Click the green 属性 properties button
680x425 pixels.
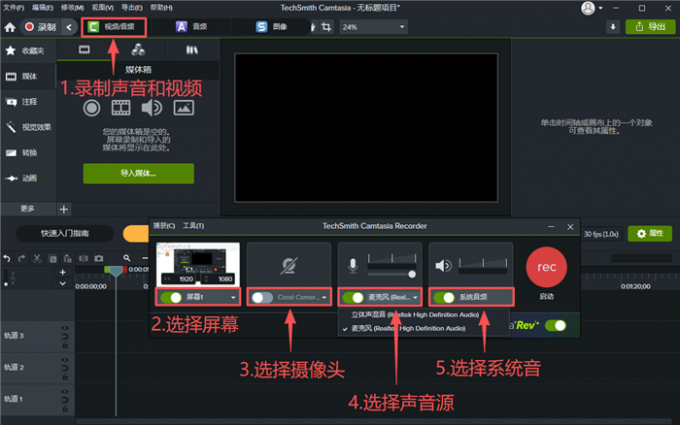pos(650,234)
